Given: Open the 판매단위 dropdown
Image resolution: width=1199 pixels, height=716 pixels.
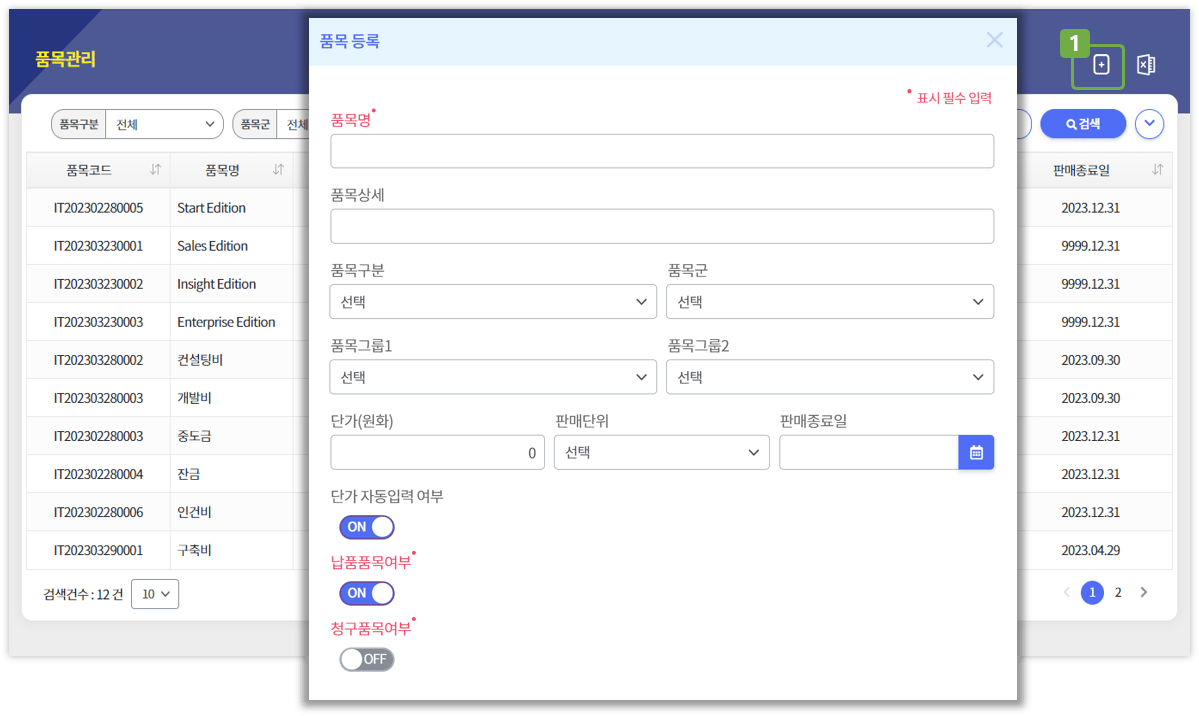Looking at the screenshot, I should coord(661,452).
